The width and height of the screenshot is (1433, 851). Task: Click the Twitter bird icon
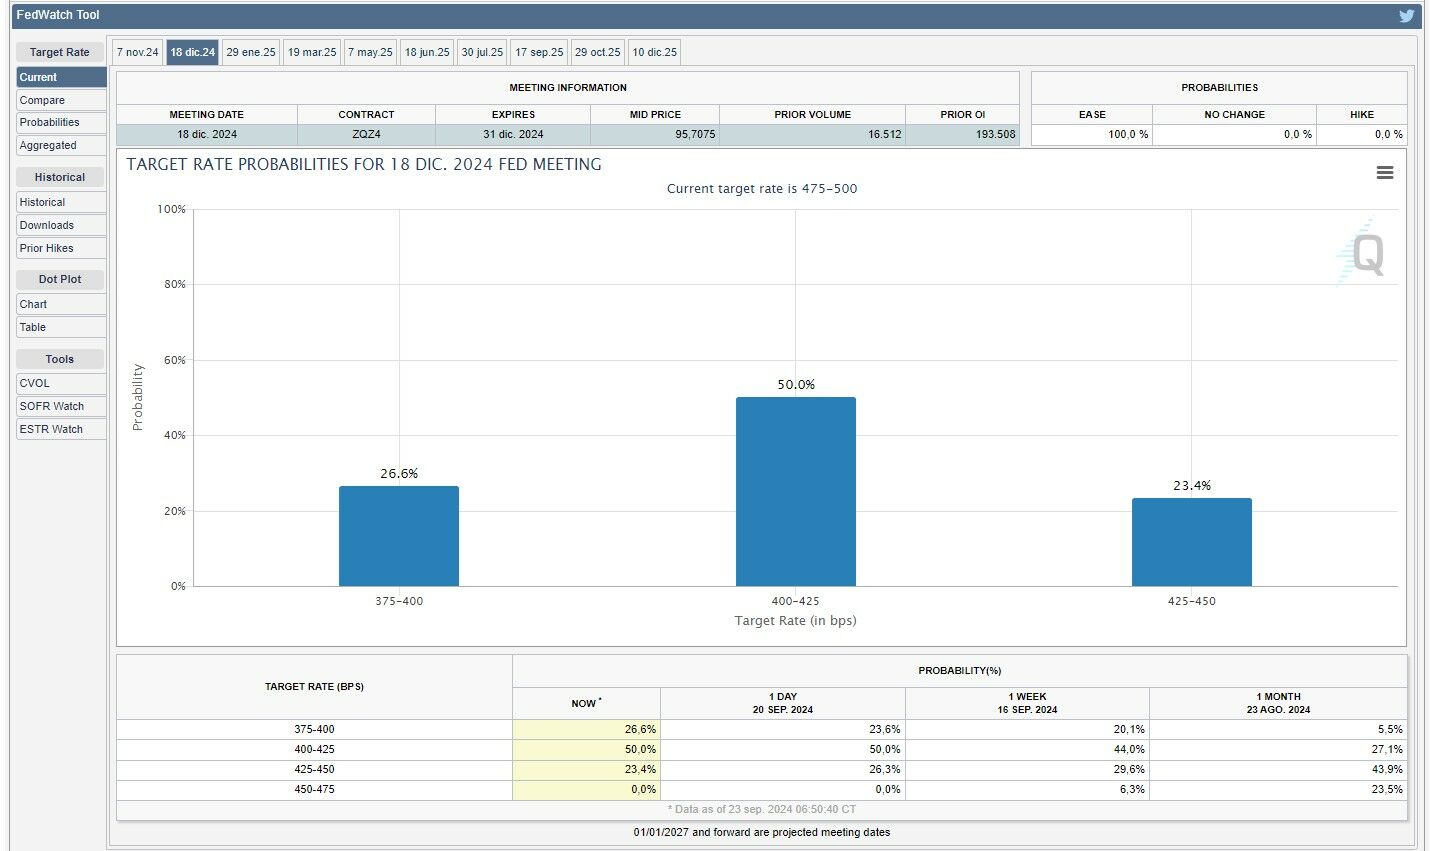pyautogui.click(x=1406, y=16)
